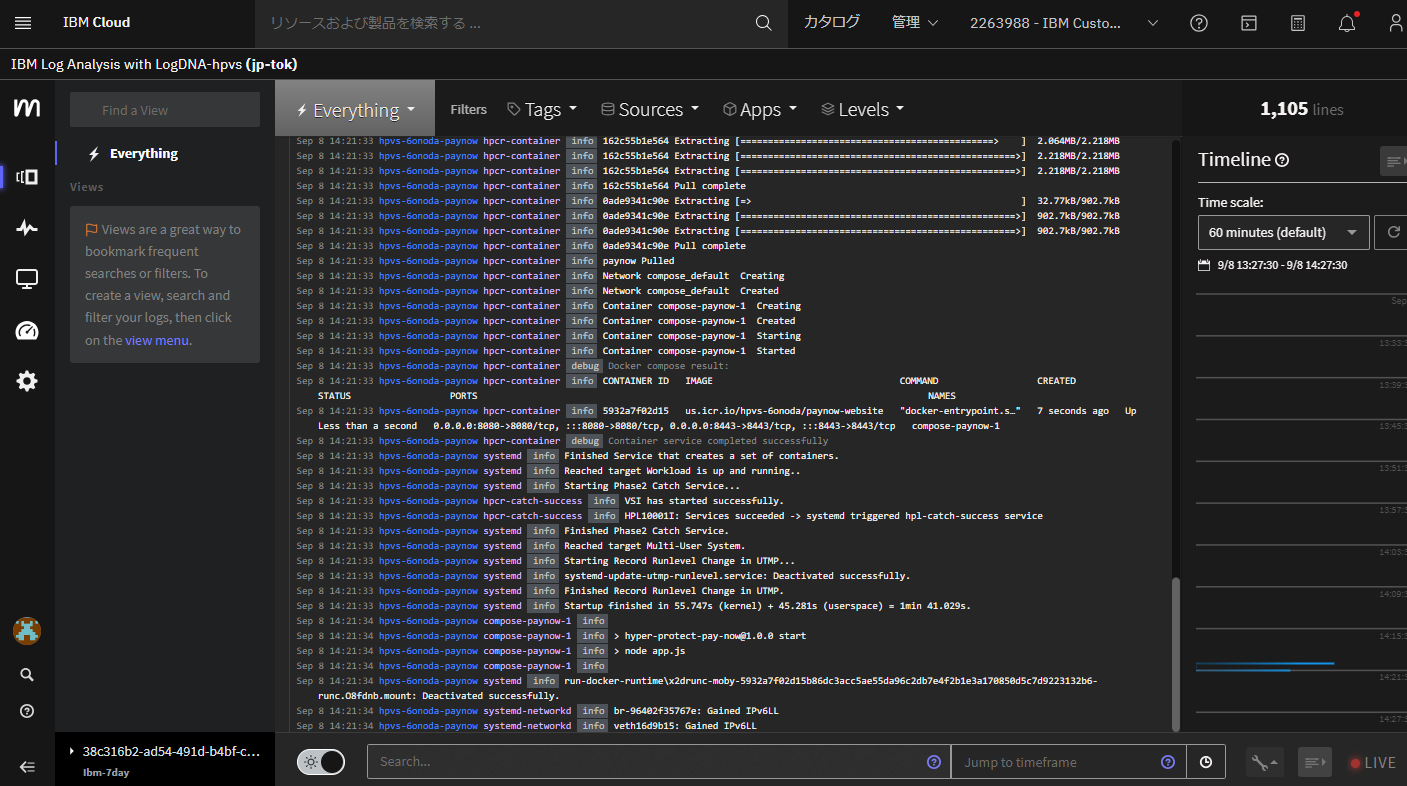Follow the view menu link

(x=157, y=340)
